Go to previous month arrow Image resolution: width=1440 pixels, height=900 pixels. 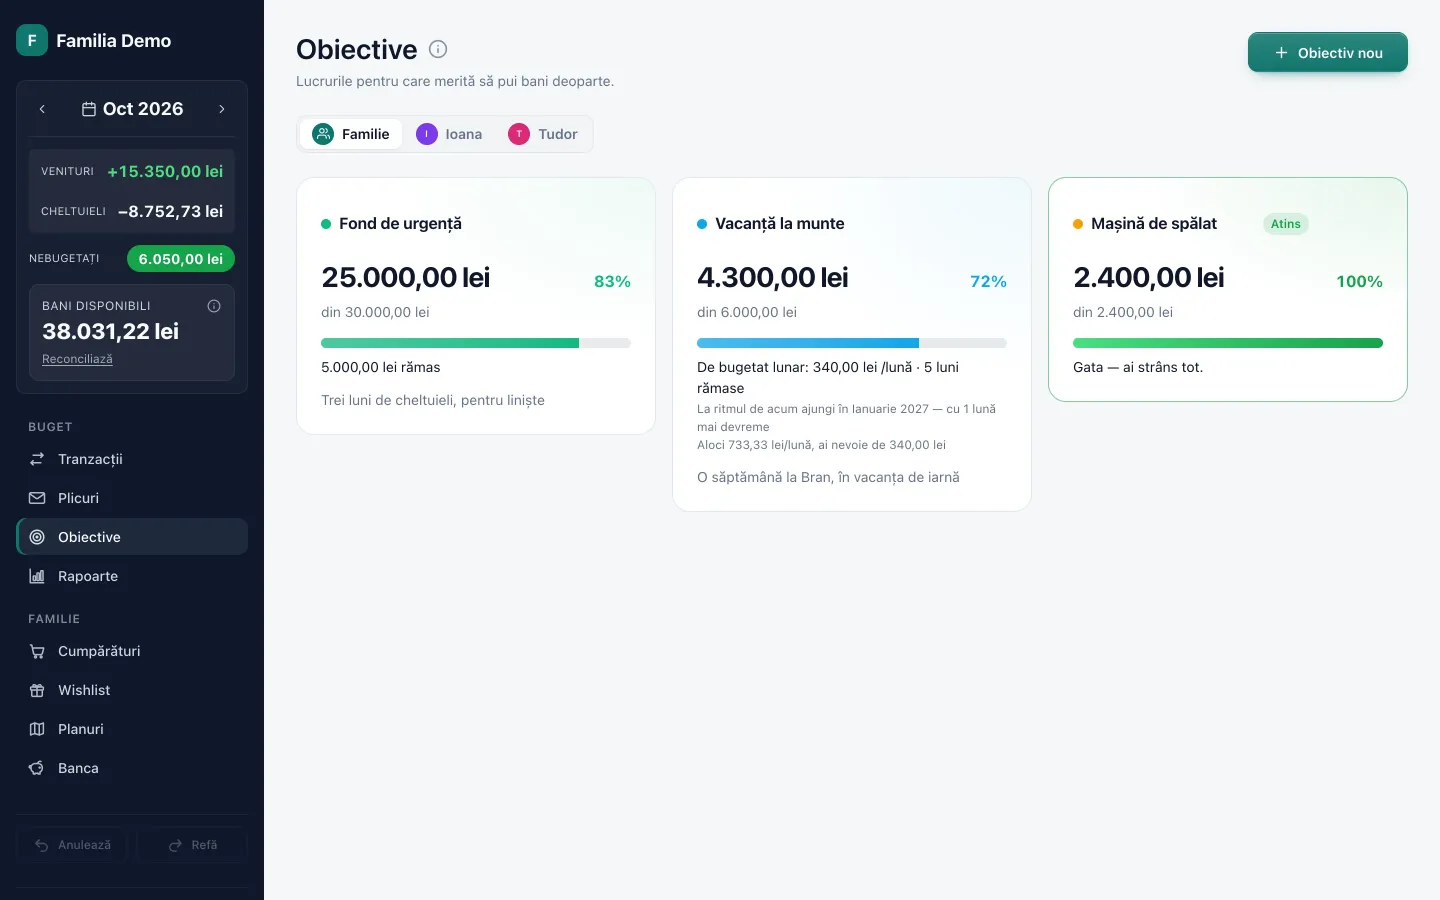[x=42, y=109]
